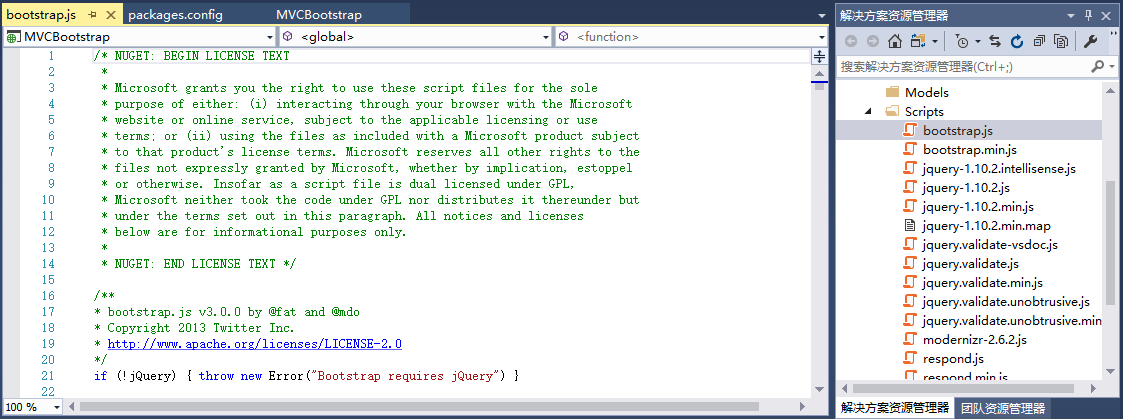
Task: Click the Refresh icon in Solution Explorer toolbar
Action: pos(1017,41)
